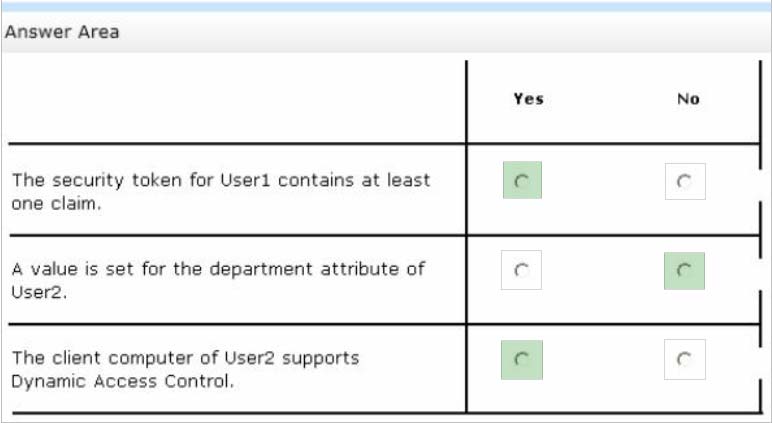Choose No for User2 department attribute value
Image resolution: width=772 pixels, height=423 pixels.
tap(684, 271)
